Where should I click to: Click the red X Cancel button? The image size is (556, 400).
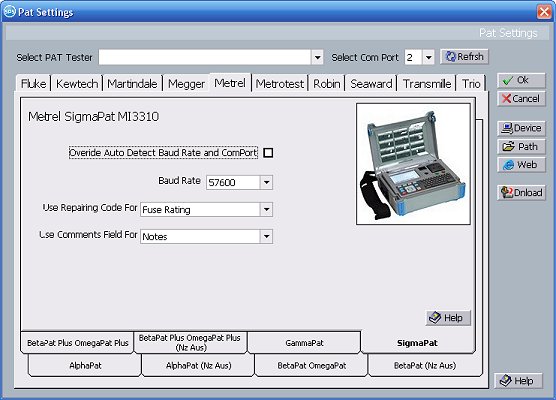[x=521, y=99]
